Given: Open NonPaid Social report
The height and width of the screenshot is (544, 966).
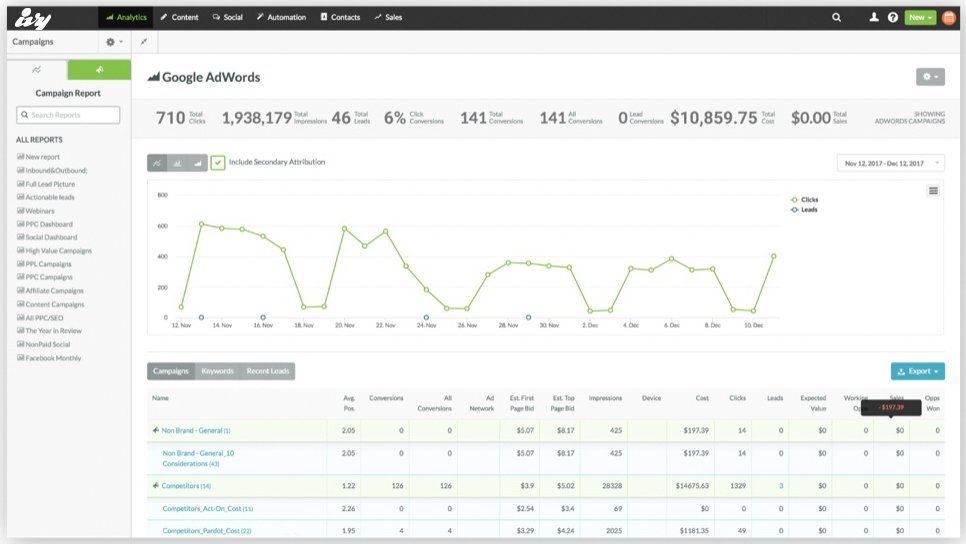Looking at the screenshot, I should click(x=44, y=344).
